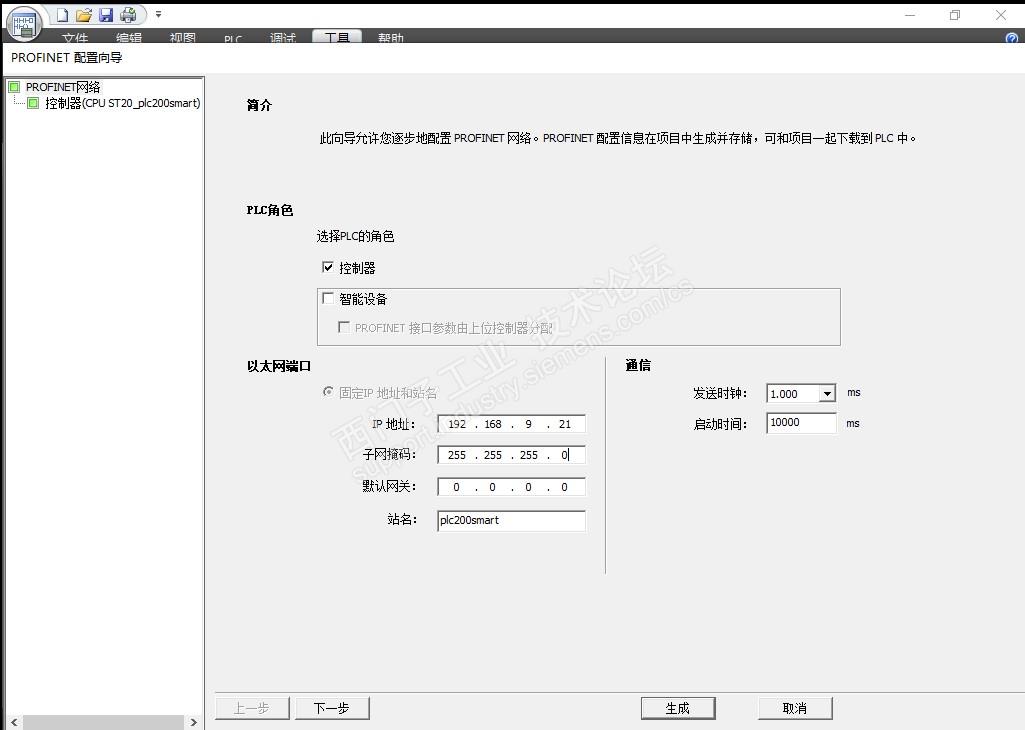The width and height of the screenshot is (1025, 730).
Task: Click the green icon beside 控制器 node
Action: 33,103
